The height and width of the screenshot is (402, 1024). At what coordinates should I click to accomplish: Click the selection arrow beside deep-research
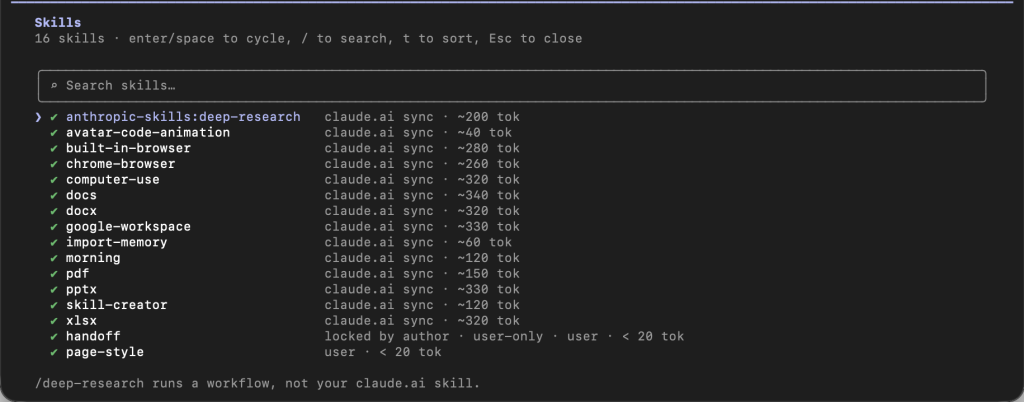39,117
